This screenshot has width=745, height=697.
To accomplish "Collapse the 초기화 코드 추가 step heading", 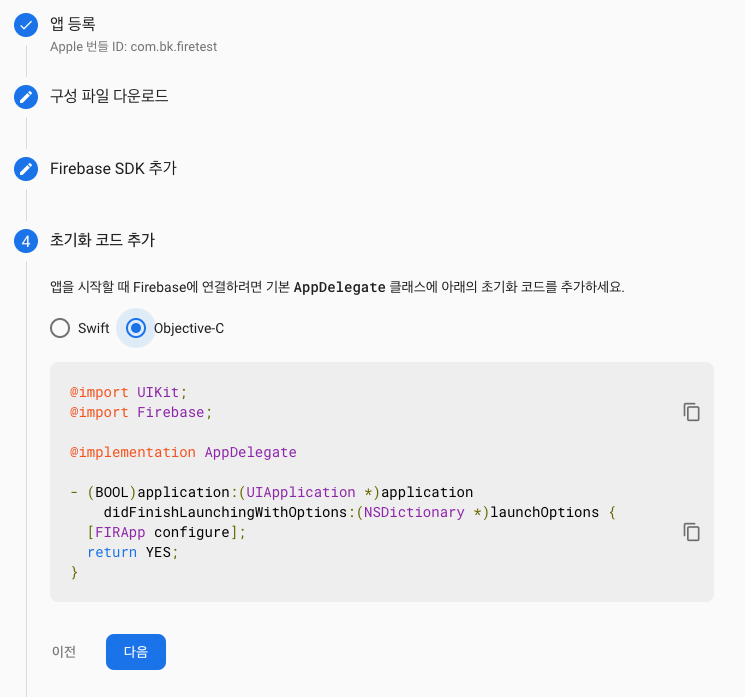I will tap(102, 241).
